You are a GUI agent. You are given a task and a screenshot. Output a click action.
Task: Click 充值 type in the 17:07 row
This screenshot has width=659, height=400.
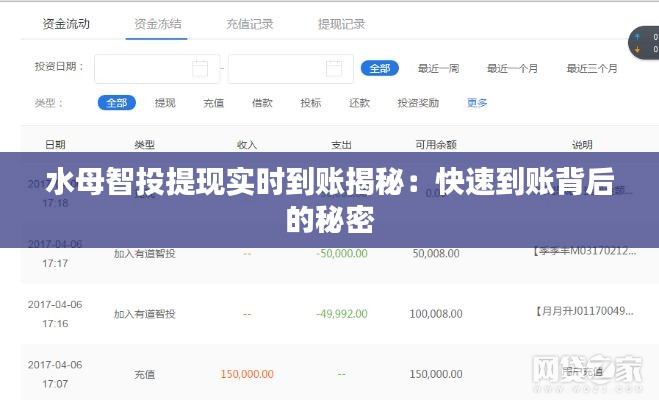pyautogui.click(x=145, y=374)
